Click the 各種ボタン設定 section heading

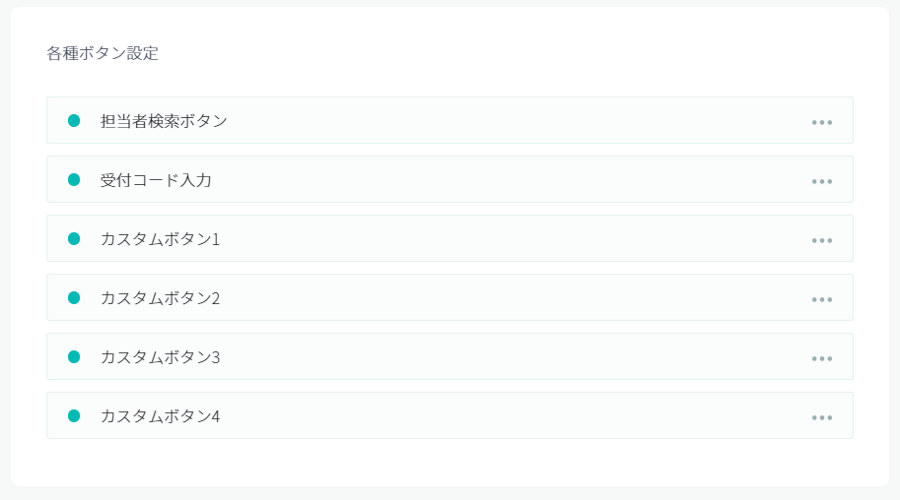102,53
